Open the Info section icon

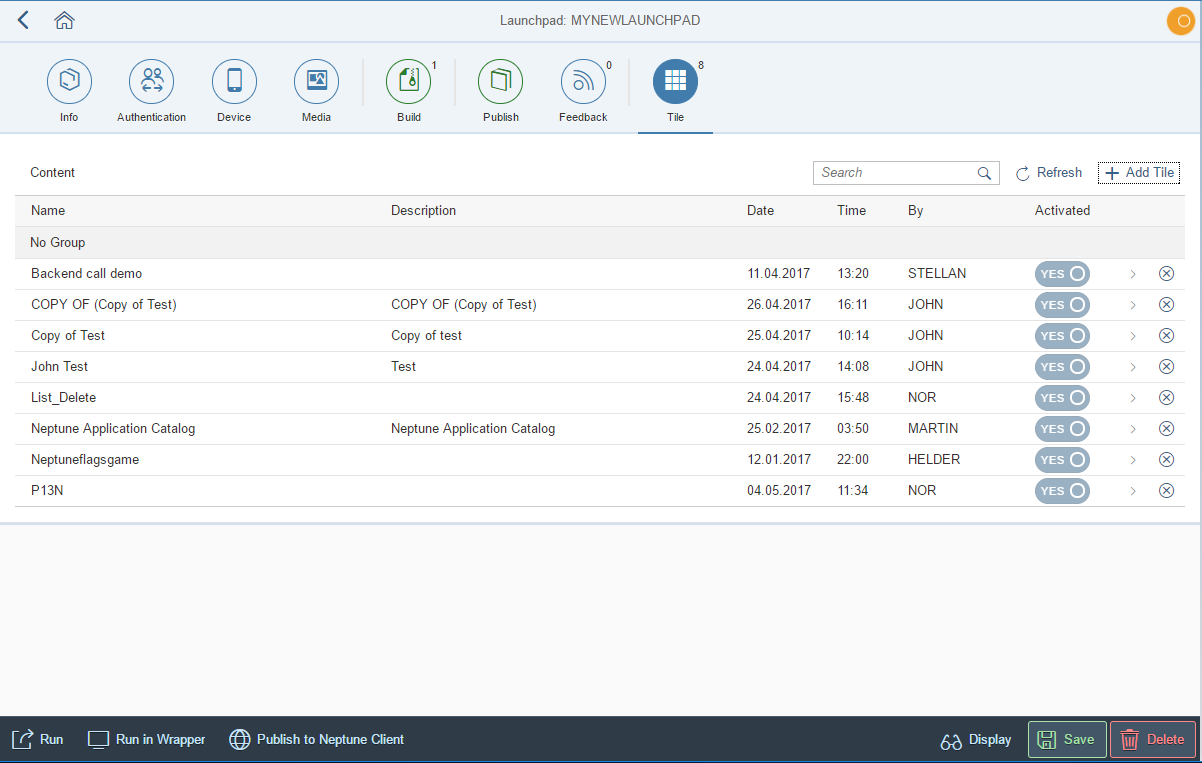tap(69, 82)
